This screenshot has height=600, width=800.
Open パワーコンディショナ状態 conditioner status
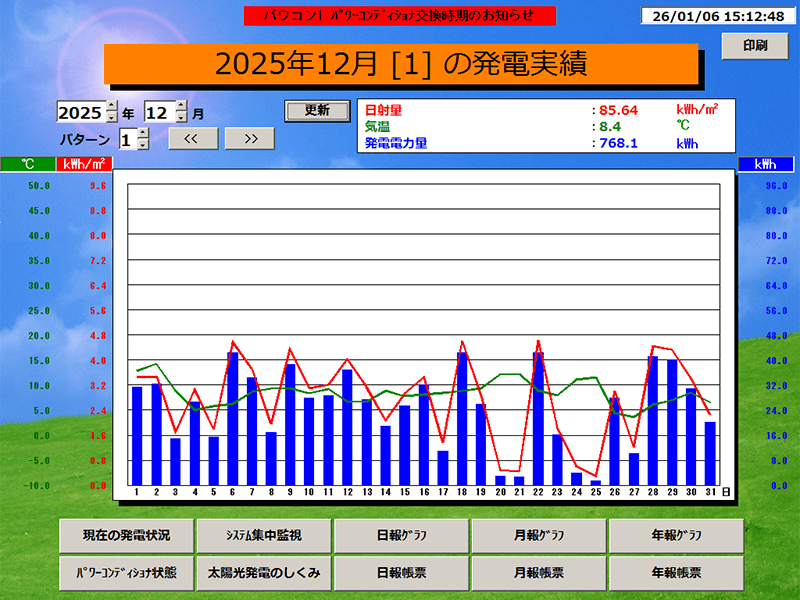(126, 573)
